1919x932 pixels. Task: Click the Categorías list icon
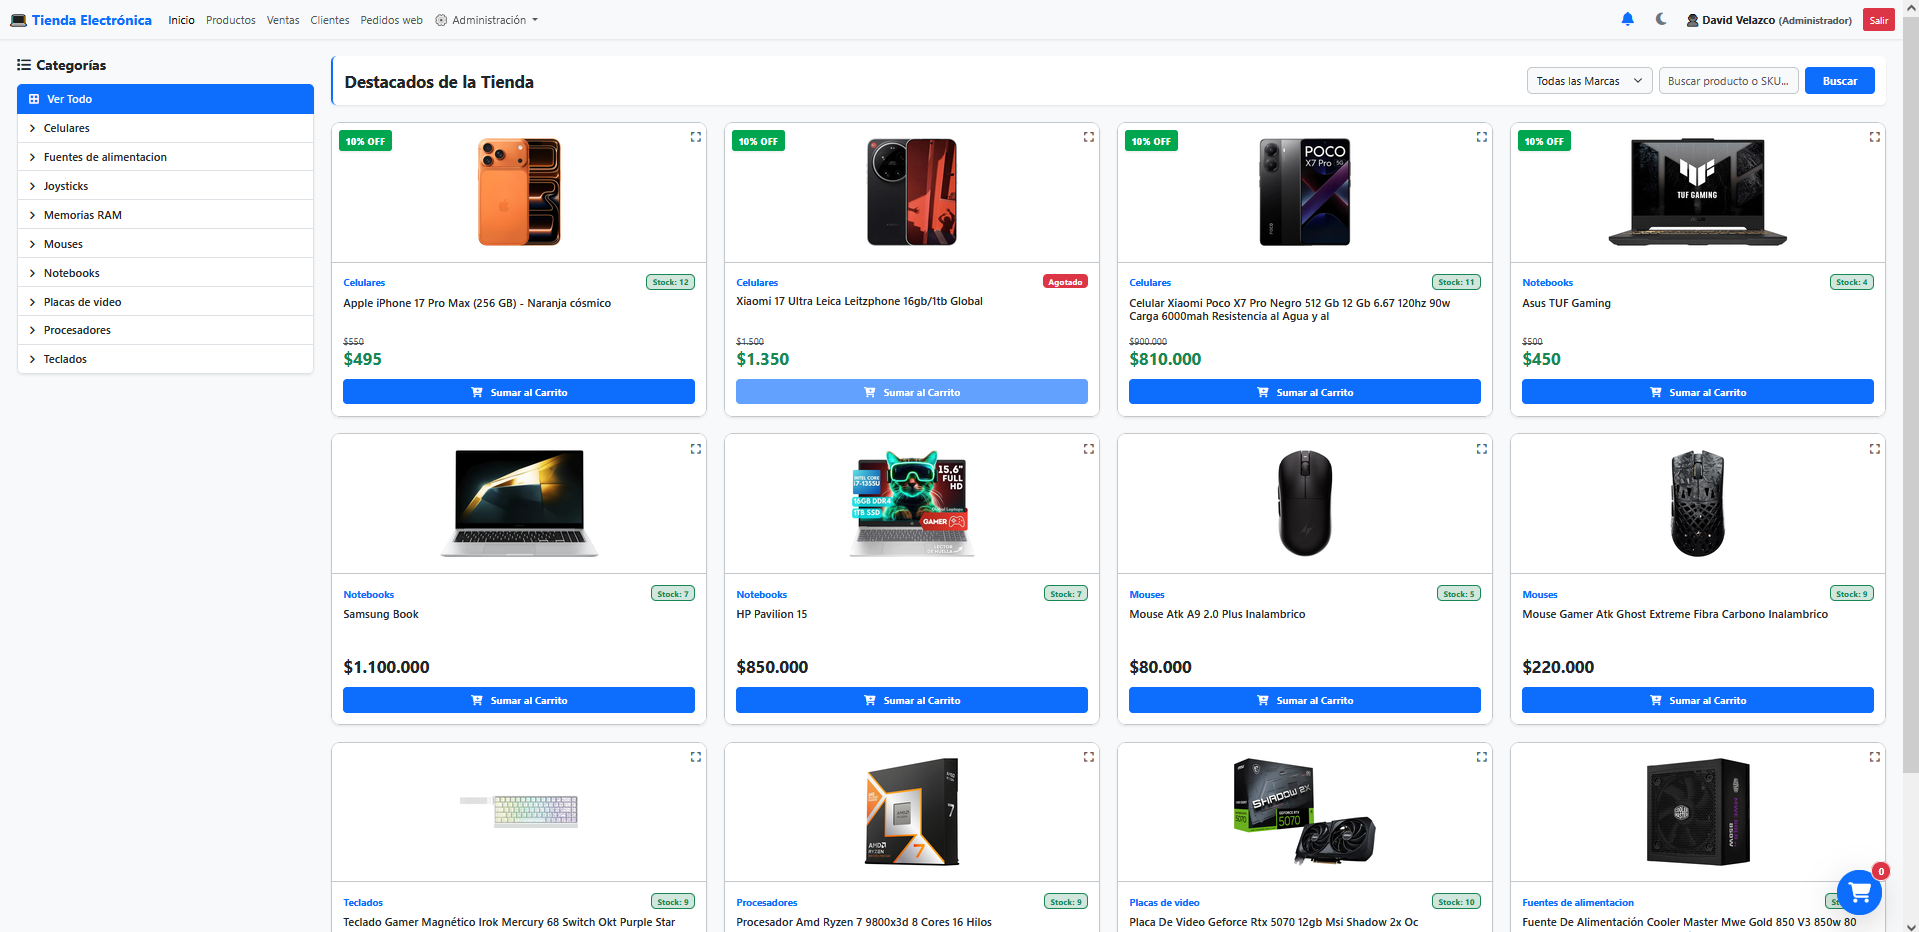(x=24, y=65)
